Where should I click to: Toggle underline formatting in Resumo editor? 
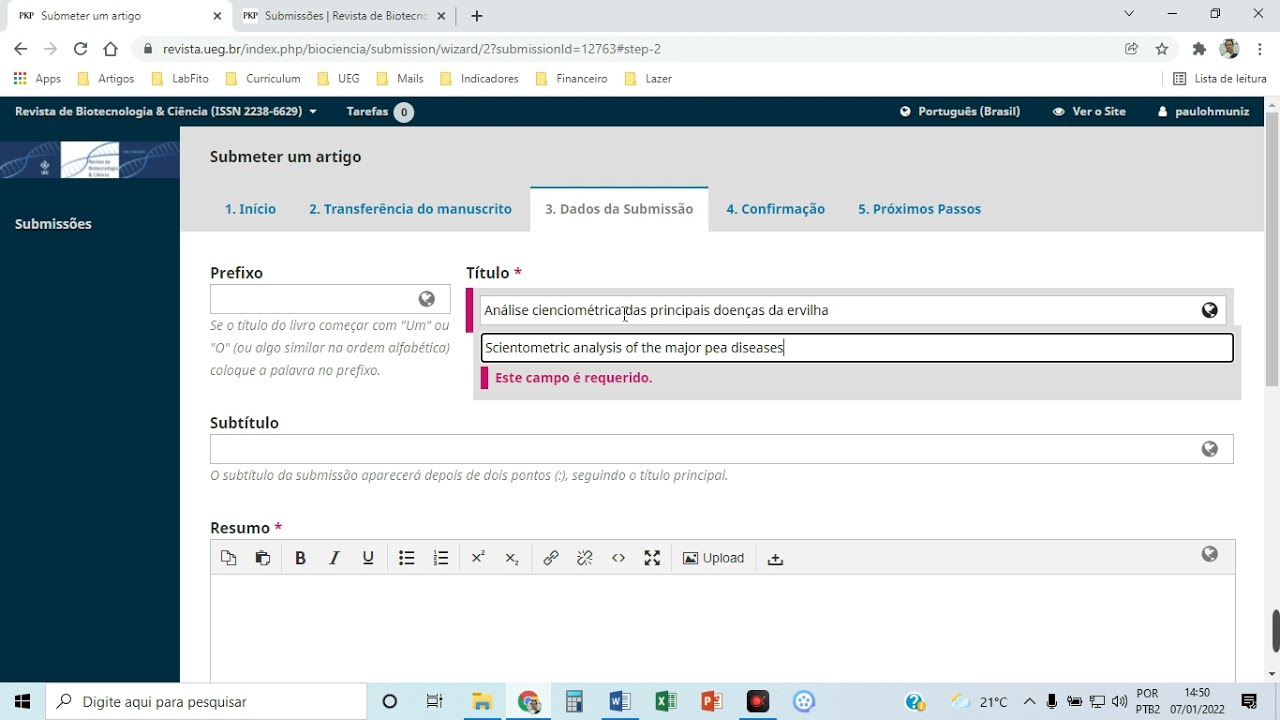click(x=368, y=558)
